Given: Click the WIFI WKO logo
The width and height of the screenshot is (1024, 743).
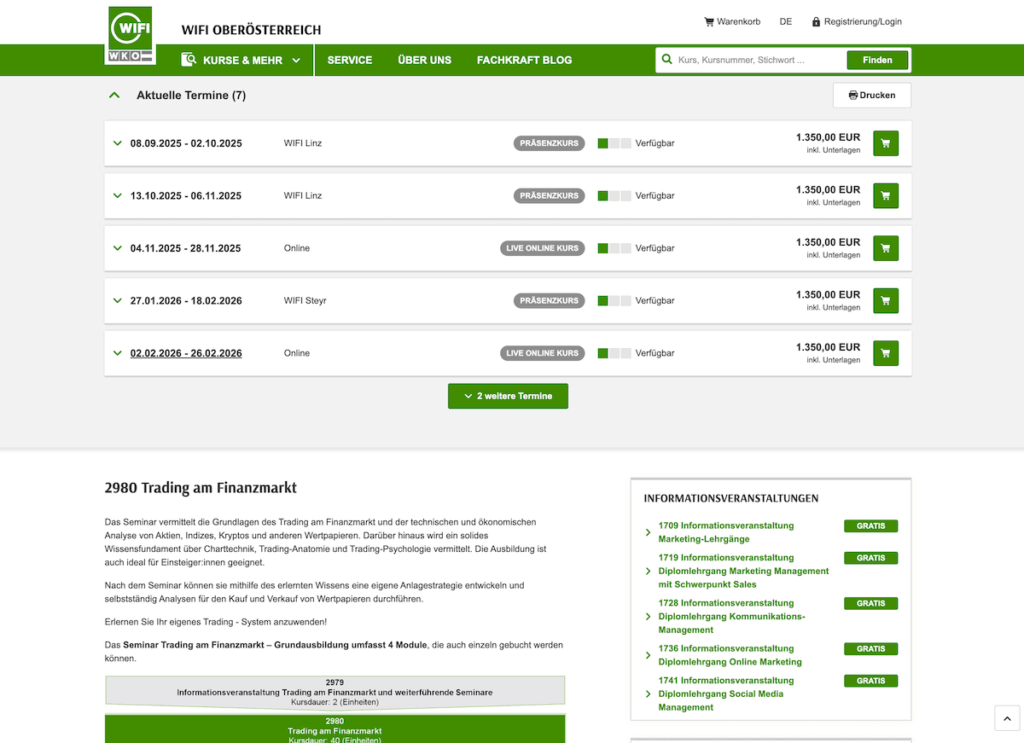Looking at the screenshot, I should [x=130, y=36].
